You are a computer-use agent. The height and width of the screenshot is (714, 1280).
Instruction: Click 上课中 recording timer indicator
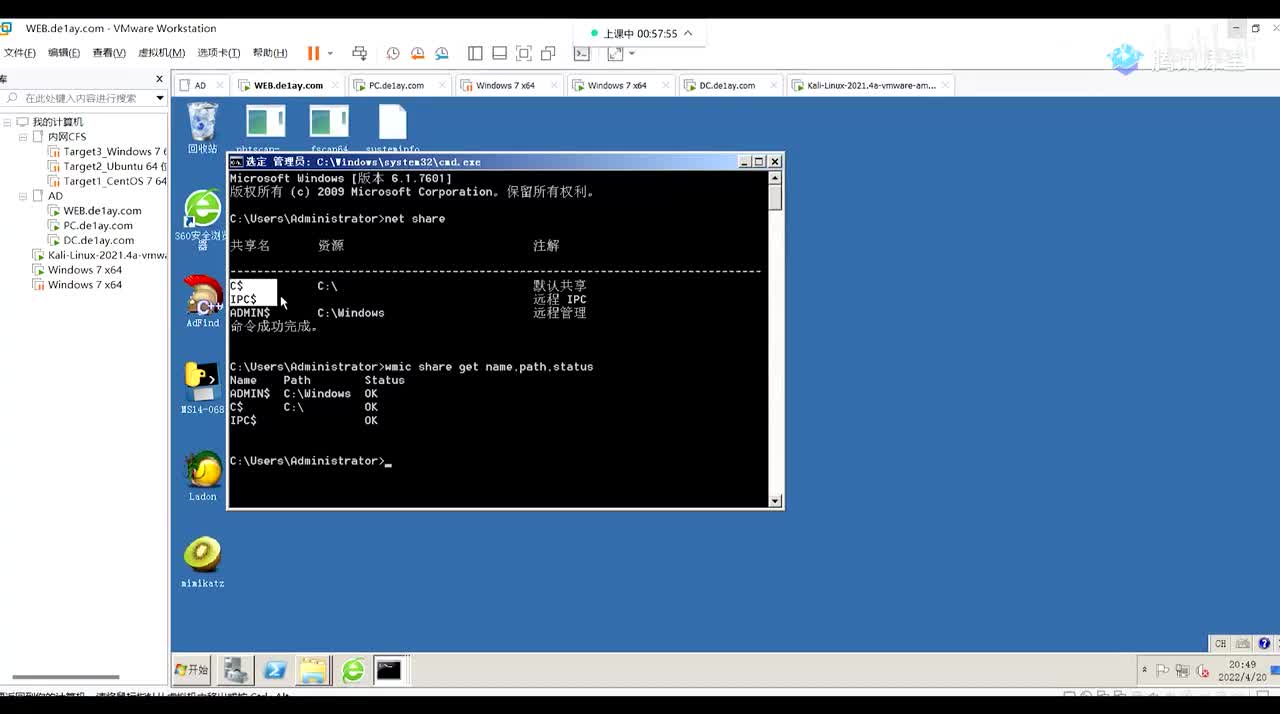pyautogui.click(x=640, y=34)
